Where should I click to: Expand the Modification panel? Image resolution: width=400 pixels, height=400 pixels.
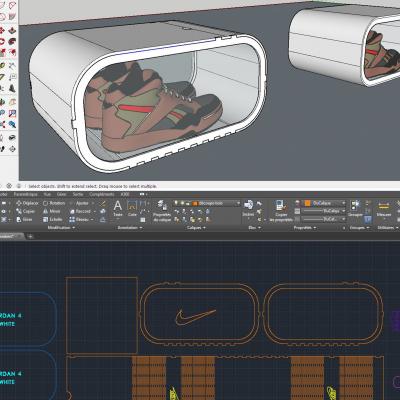61,228
